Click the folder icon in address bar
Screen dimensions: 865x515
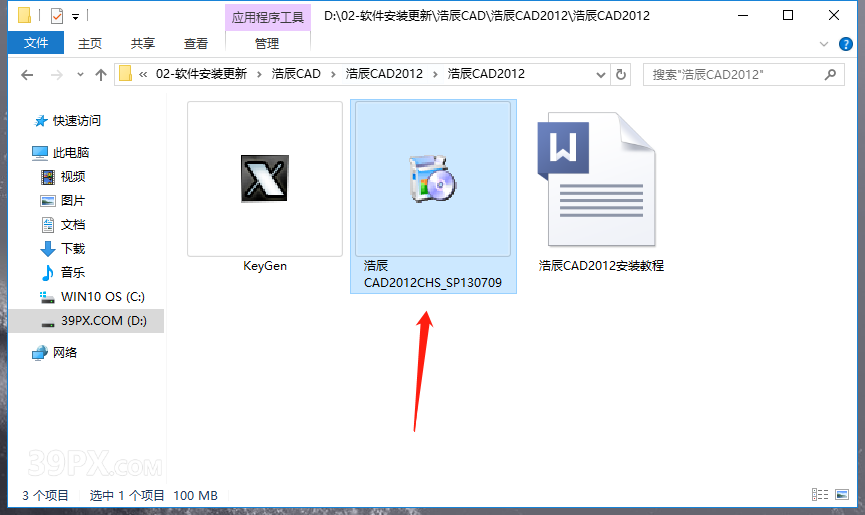pos(126,73)
